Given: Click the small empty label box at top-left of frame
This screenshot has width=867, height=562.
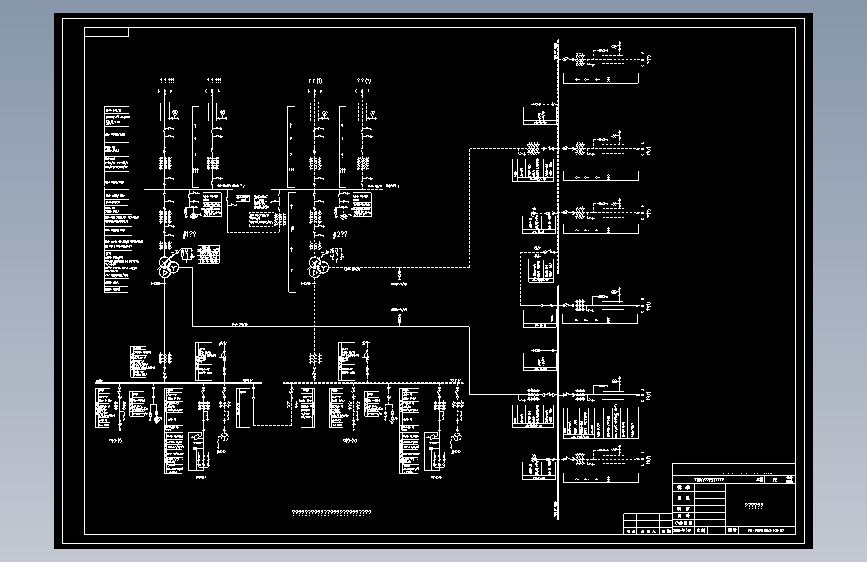Looking at the screenshot, I should tap(107, 32).
